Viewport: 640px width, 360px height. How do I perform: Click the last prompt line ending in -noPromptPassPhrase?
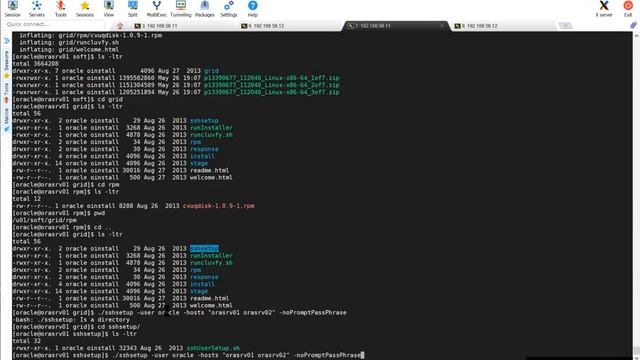pyautogui.click(x=188, y=355)
